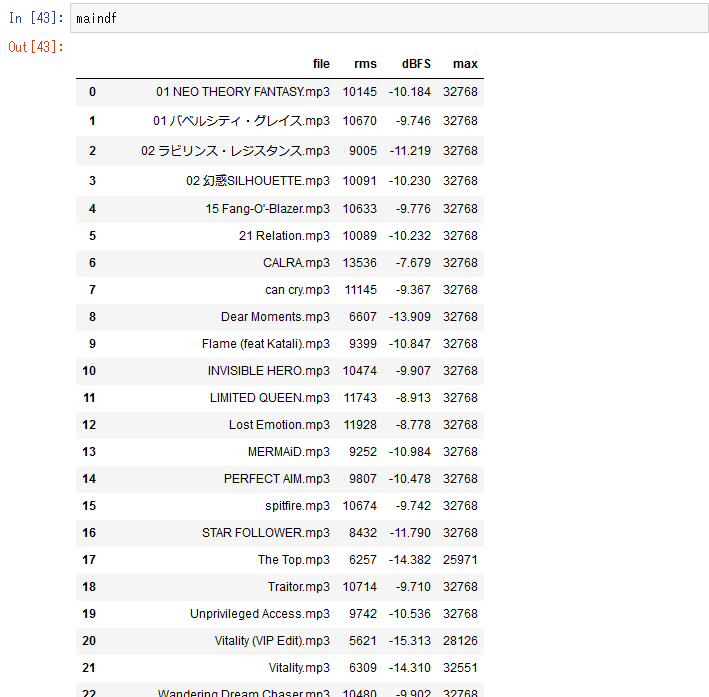Image resolution: width=709 pixels, height=697 pixels.
Task: Click file name 21 Relation.mp3
Action: click(284, 236)
